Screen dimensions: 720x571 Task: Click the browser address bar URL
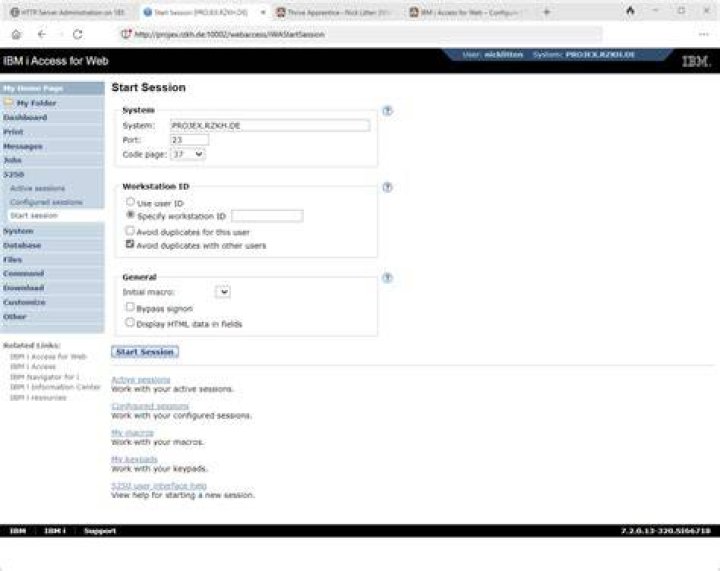pos(230,34)
